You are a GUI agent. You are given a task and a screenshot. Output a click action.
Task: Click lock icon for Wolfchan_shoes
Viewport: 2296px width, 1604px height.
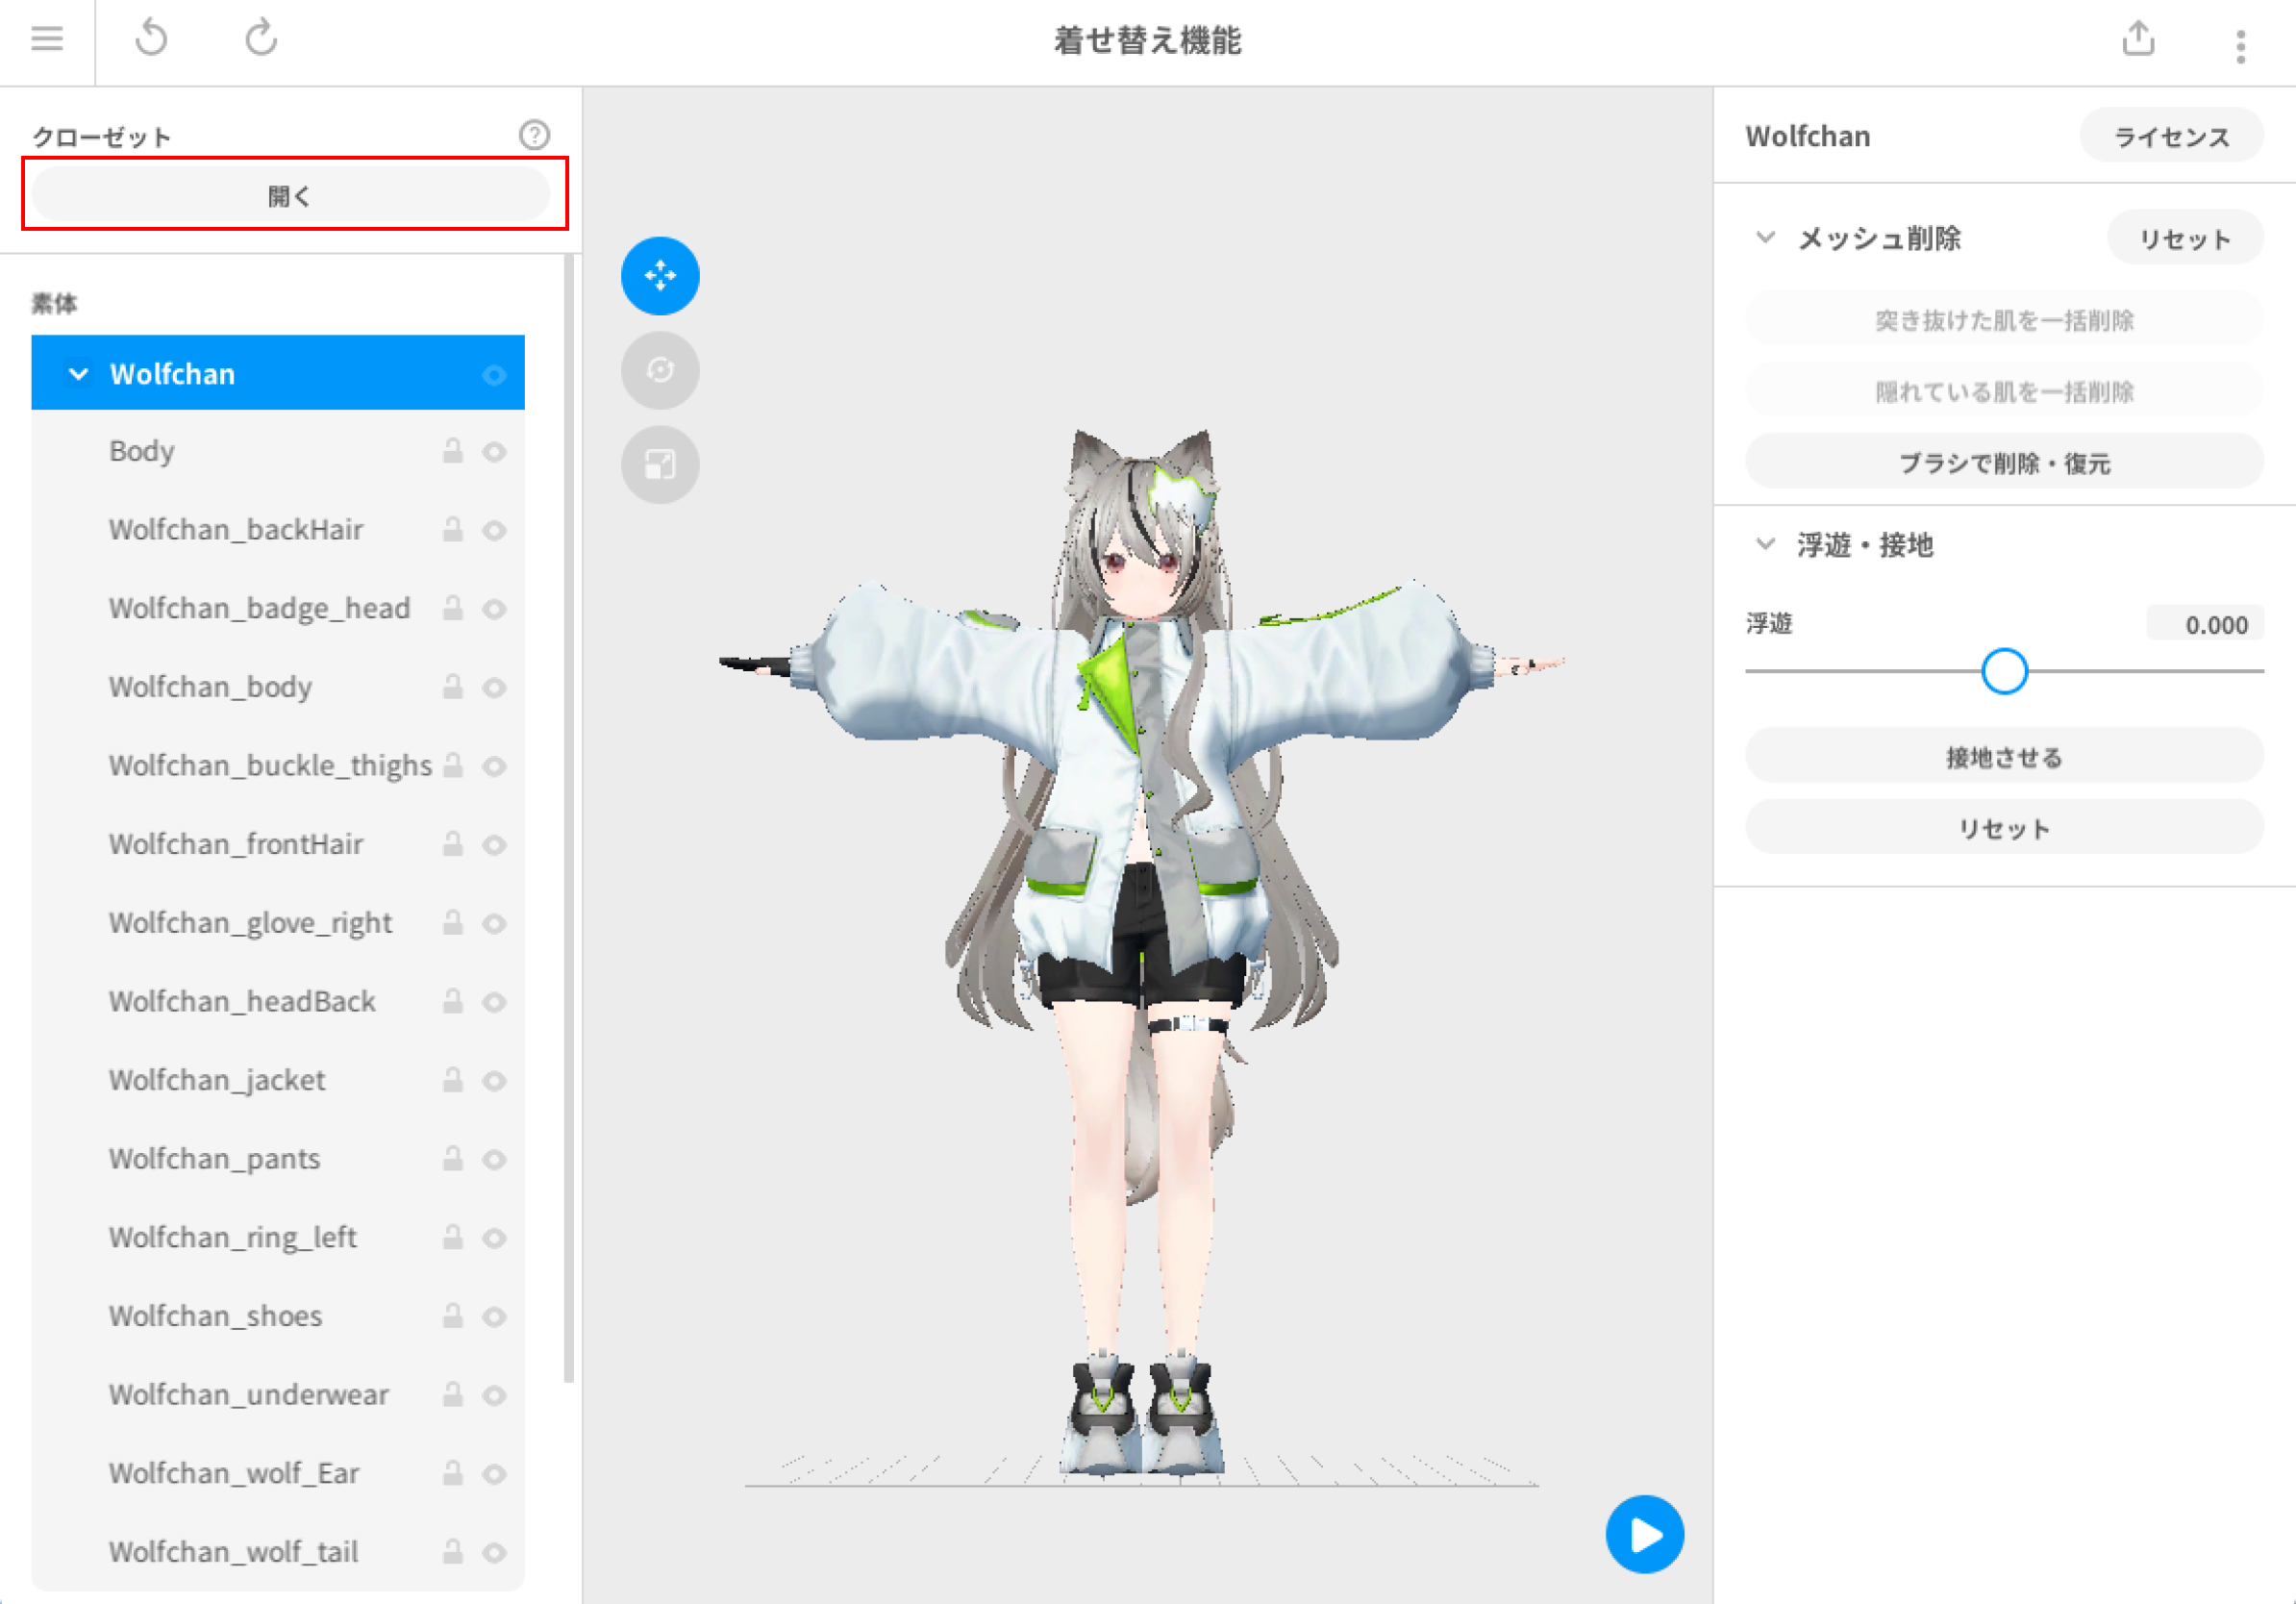[453, 1315]
